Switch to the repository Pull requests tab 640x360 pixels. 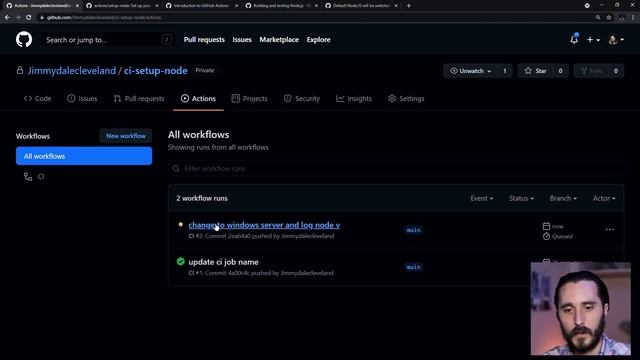coord(139,98)
